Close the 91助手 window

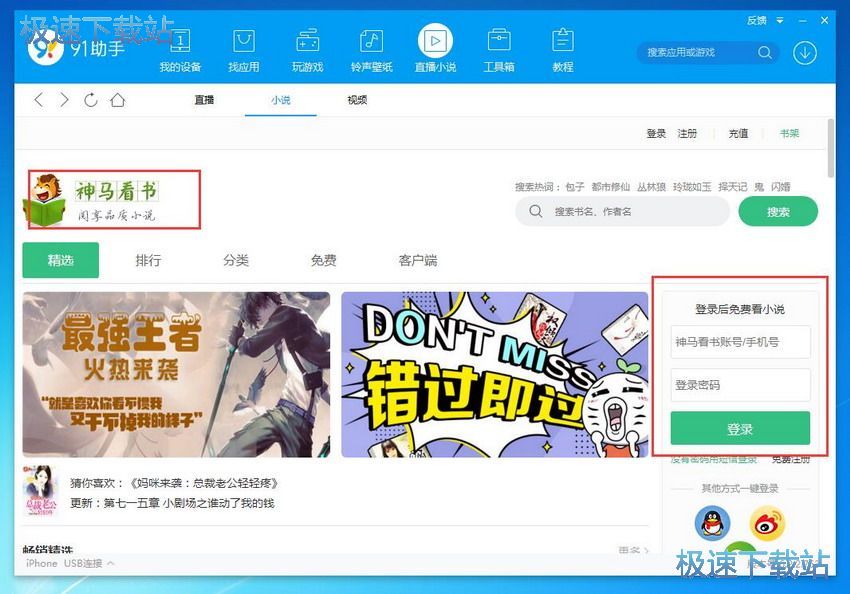tap(825, 21)
